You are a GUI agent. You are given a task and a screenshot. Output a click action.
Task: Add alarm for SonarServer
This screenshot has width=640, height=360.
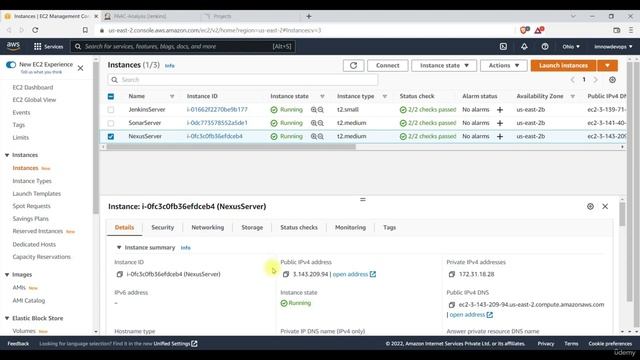coord(500,123)
